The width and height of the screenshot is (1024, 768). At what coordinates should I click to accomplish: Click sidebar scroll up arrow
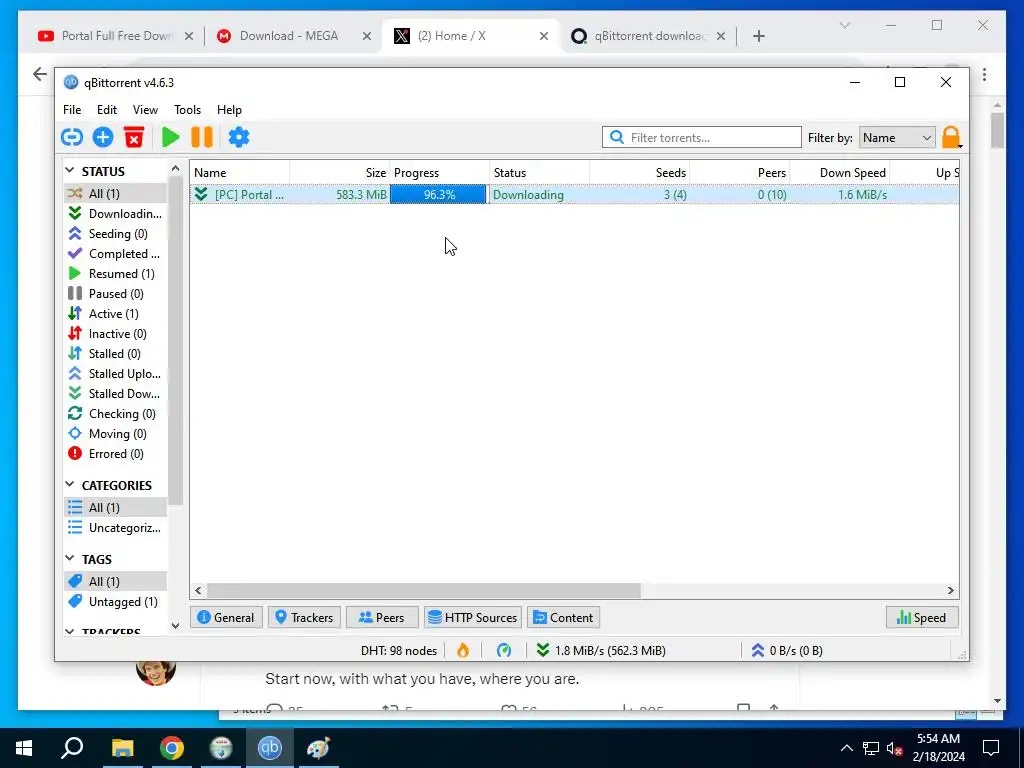pyautogui.click(x=175, y=168)
